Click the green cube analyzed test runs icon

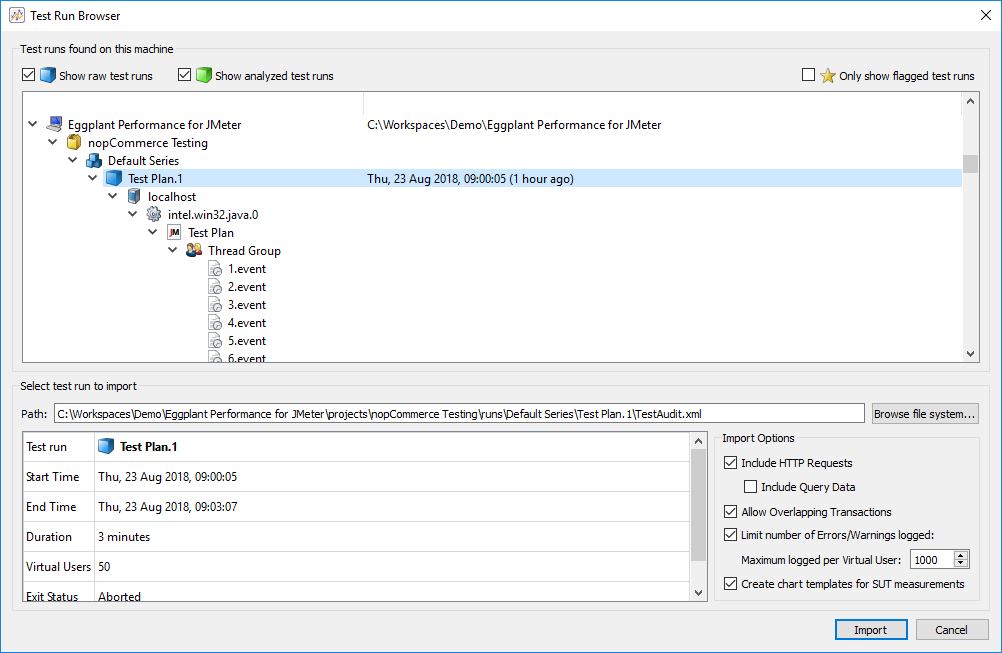click(204, 75)
